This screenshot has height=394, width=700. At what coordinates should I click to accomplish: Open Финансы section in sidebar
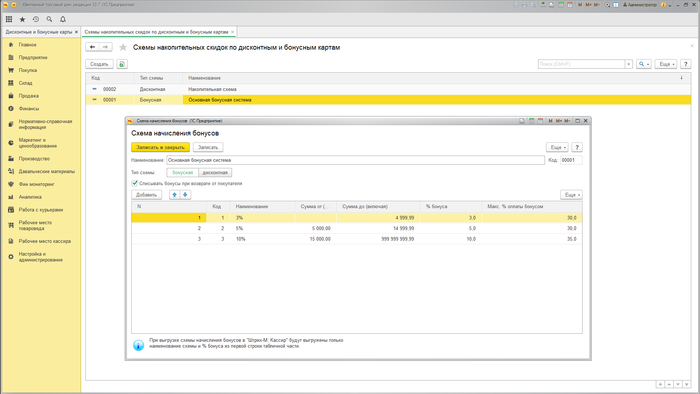point(29,109)
